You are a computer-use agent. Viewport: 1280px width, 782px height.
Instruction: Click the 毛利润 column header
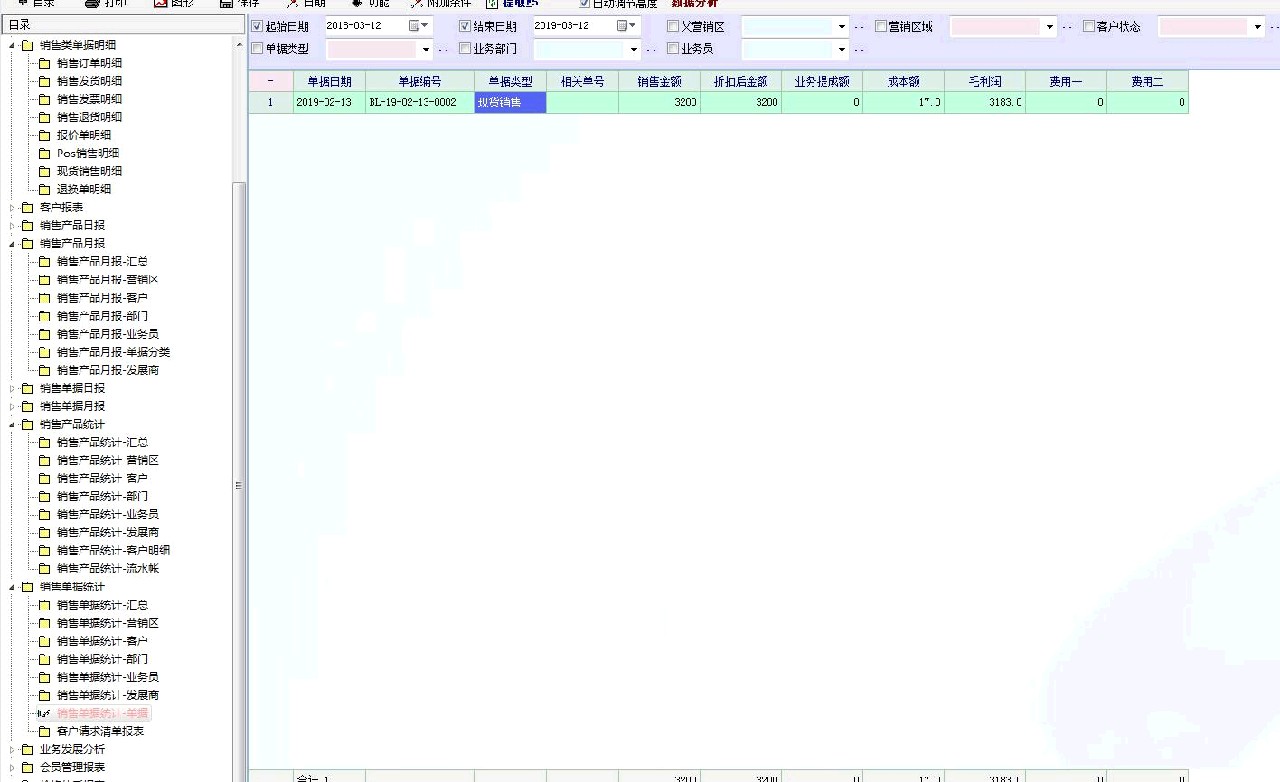coord(984,82)
